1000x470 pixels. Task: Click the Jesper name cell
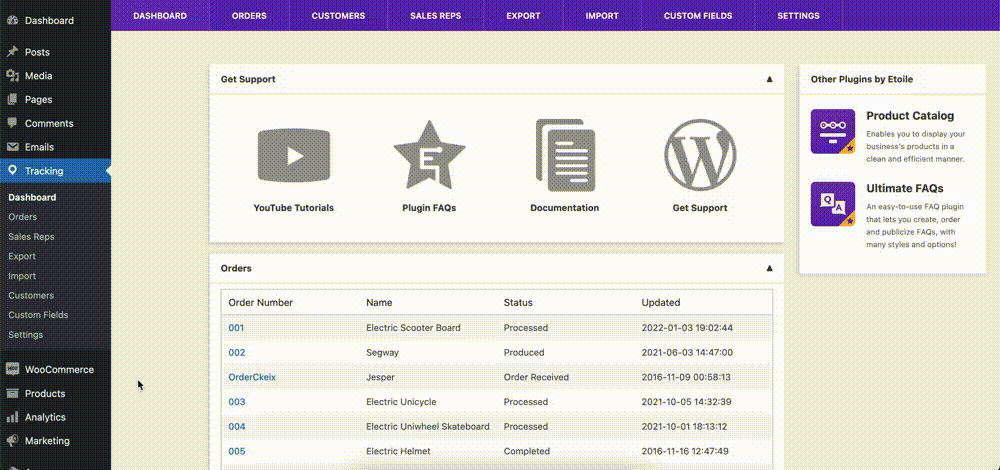[380, 378]
